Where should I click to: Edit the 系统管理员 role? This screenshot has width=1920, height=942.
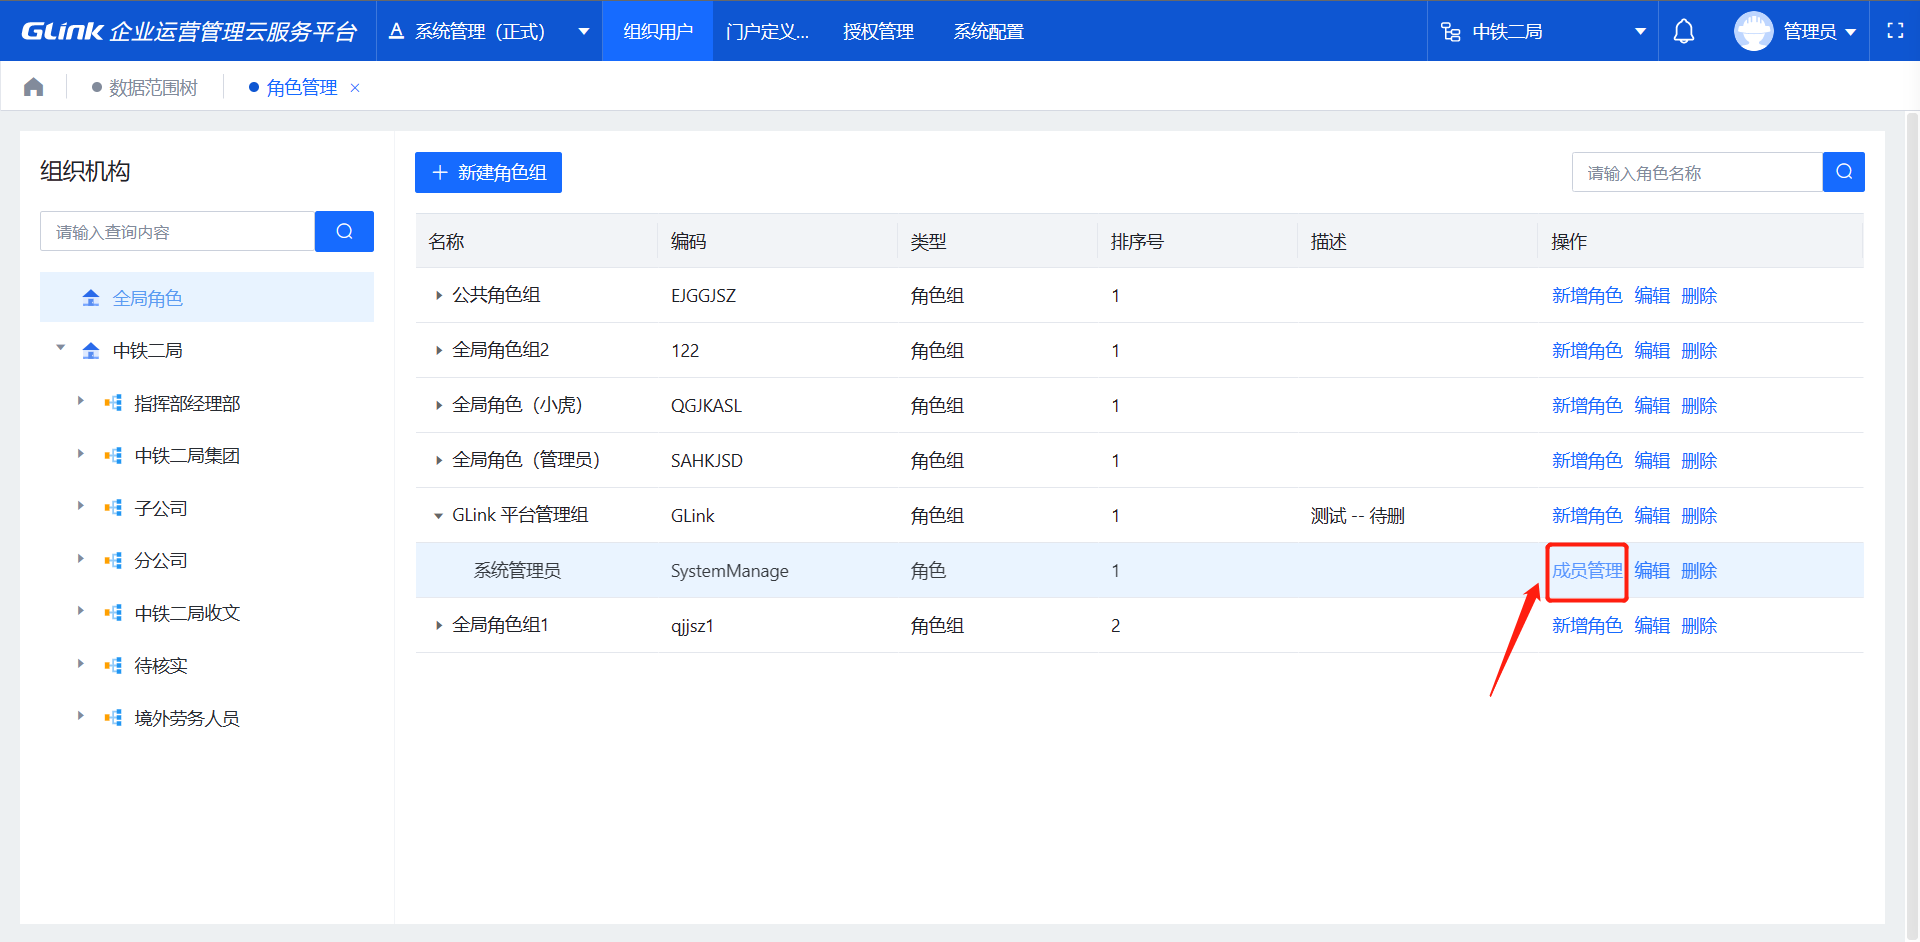(1652, 570)
